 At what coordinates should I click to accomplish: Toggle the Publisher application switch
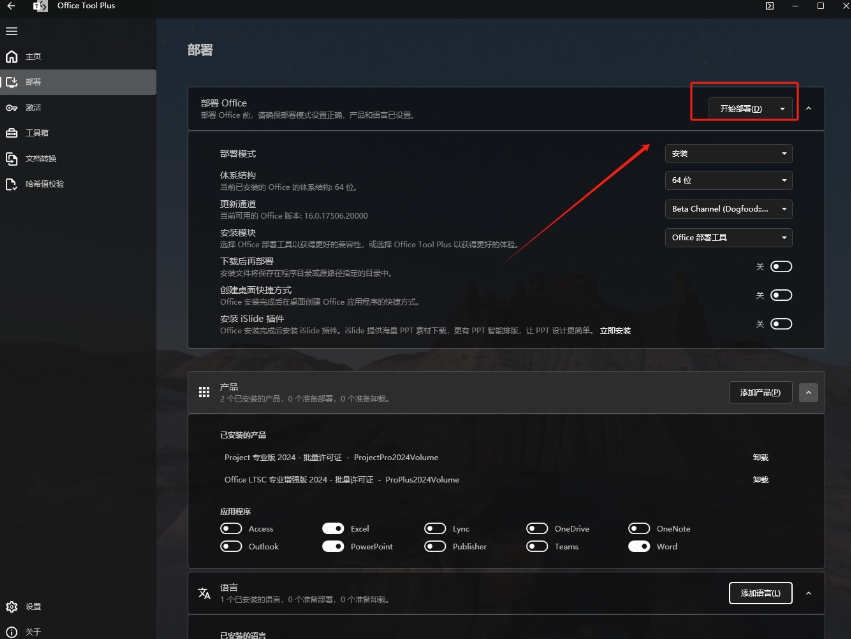[x=435, y=547]
